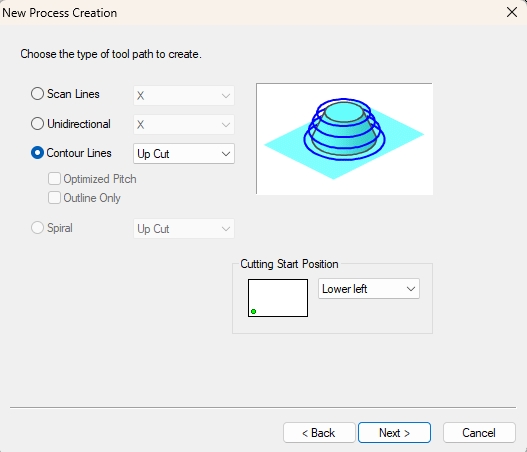Select the Spiral radio button

pyautogui.click(x=37, y=228)
